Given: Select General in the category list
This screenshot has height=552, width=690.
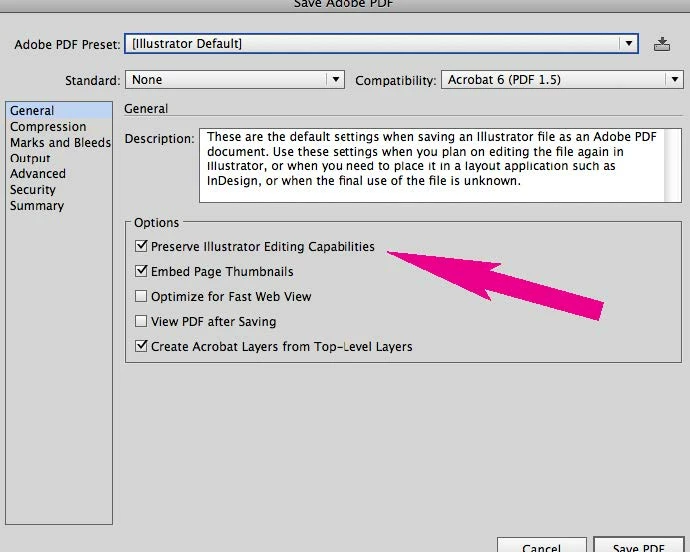Looking at the screenshot, I should tap(59, 110).
